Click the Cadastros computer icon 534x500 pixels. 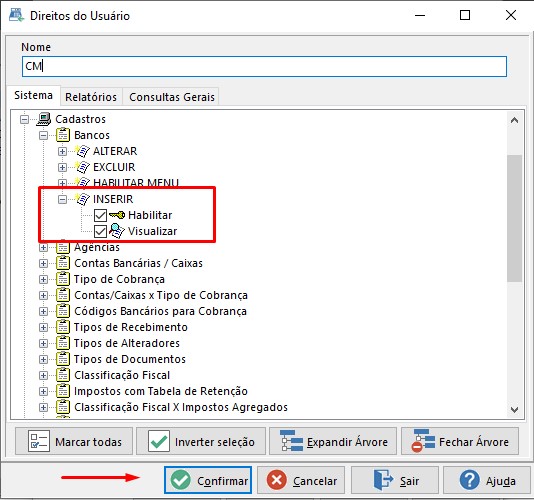[44, 119]
